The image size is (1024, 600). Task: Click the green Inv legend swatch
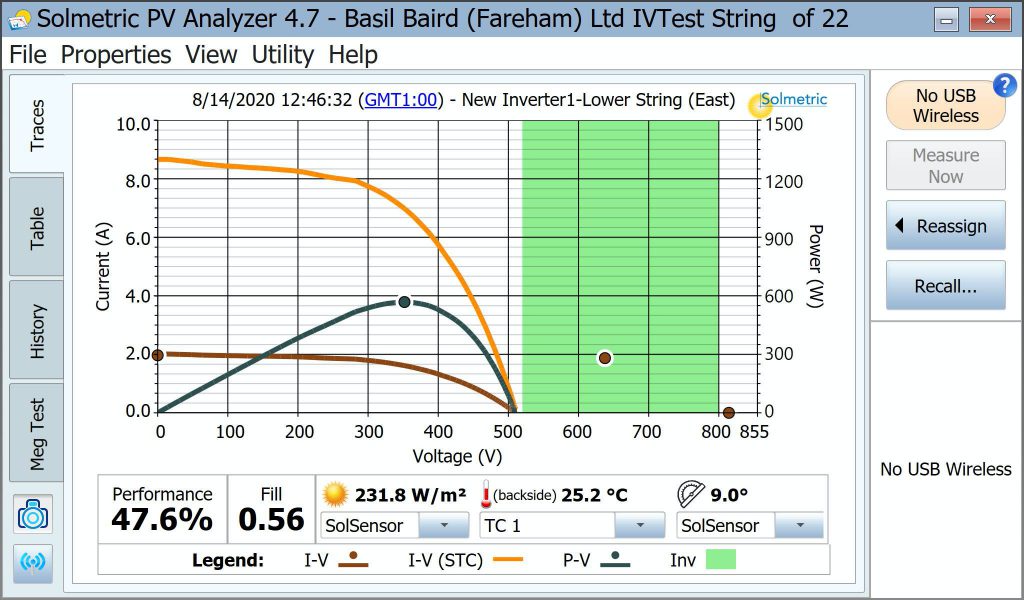click(720, 560)
